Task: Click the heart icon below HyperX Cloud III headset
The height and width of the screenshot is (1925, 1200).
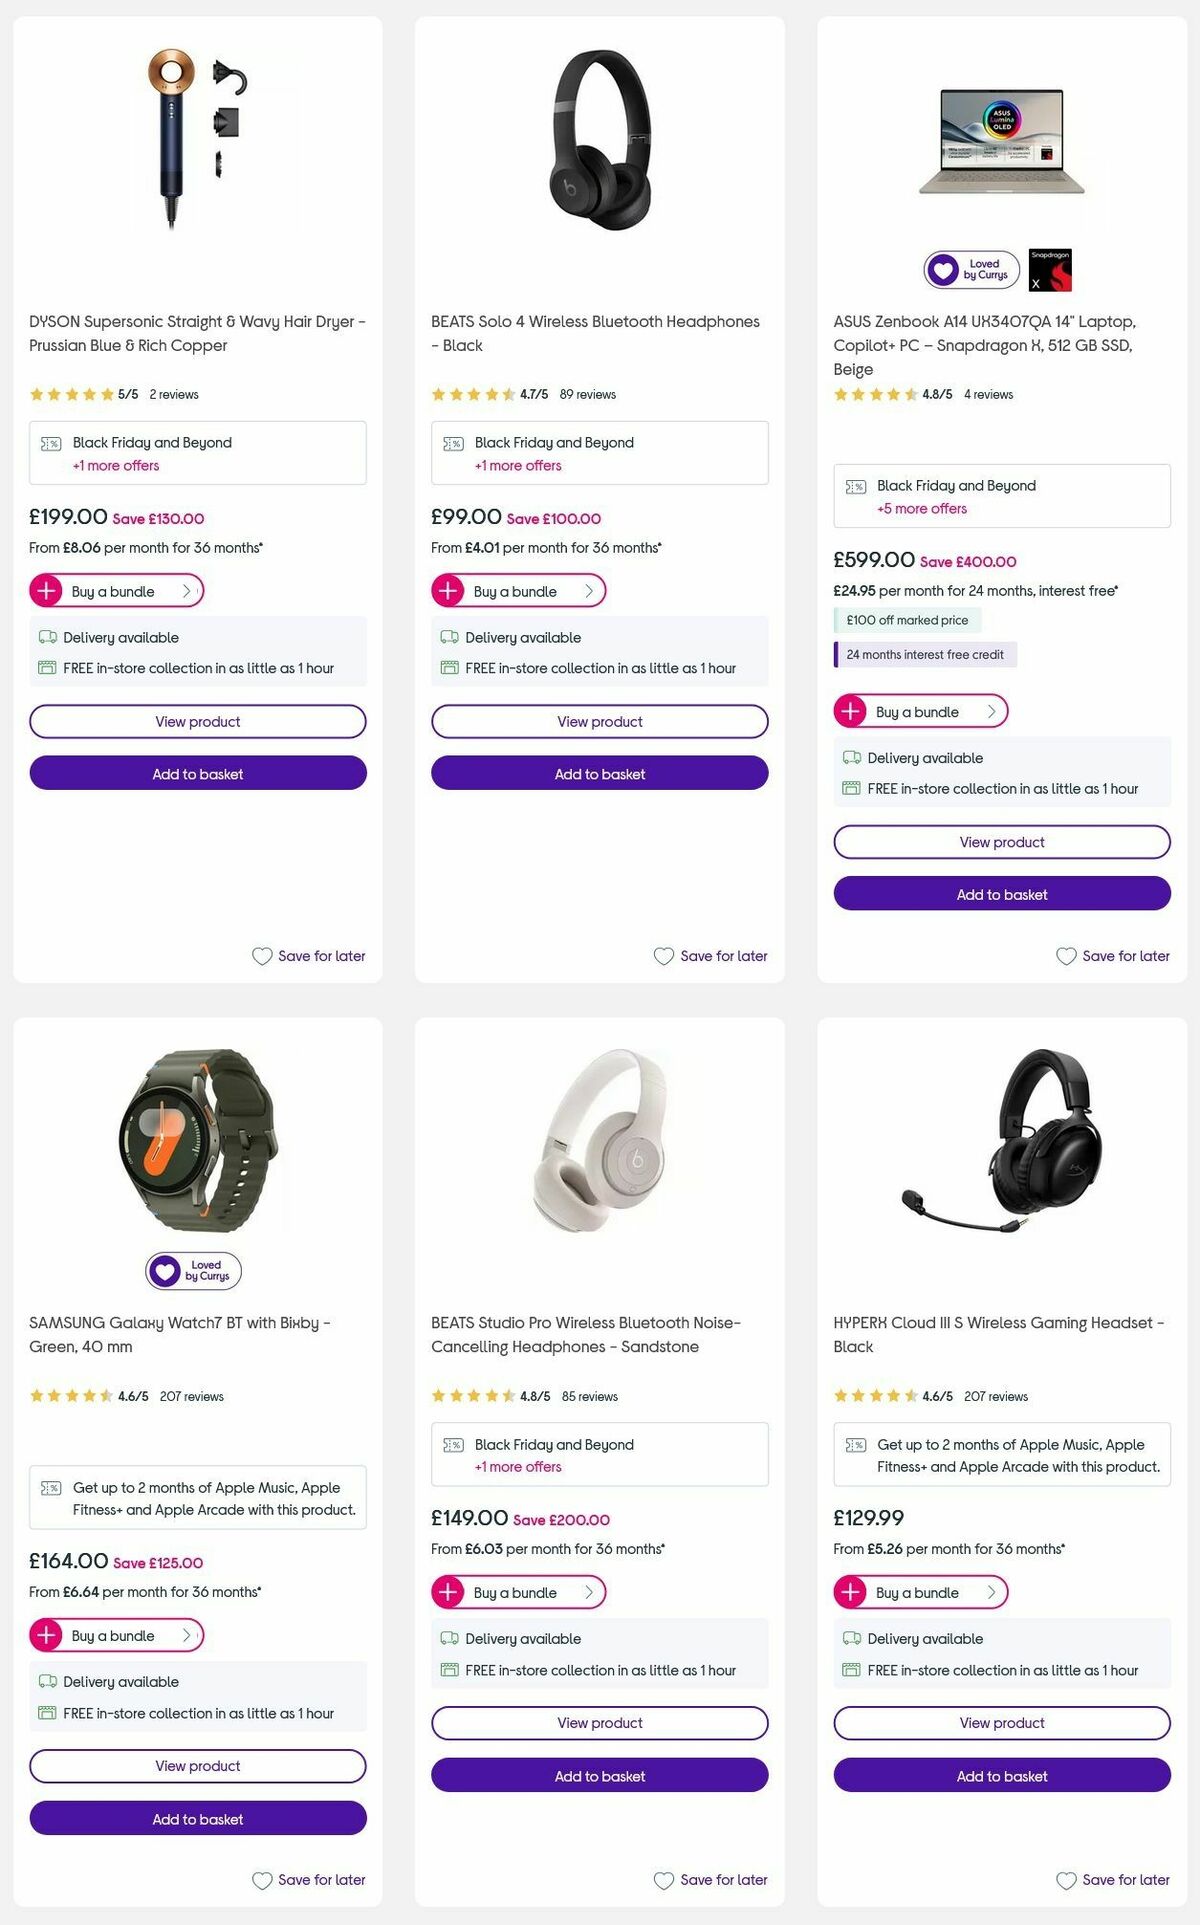Action: coord(1065,1880)
